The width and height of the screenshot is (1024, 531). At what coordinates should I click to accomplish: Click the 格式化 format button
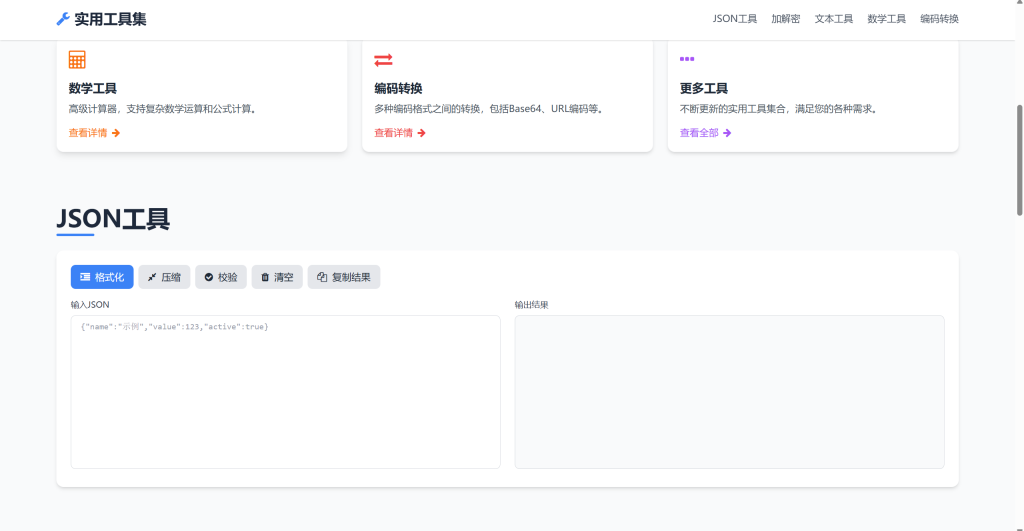coord(102,277)
